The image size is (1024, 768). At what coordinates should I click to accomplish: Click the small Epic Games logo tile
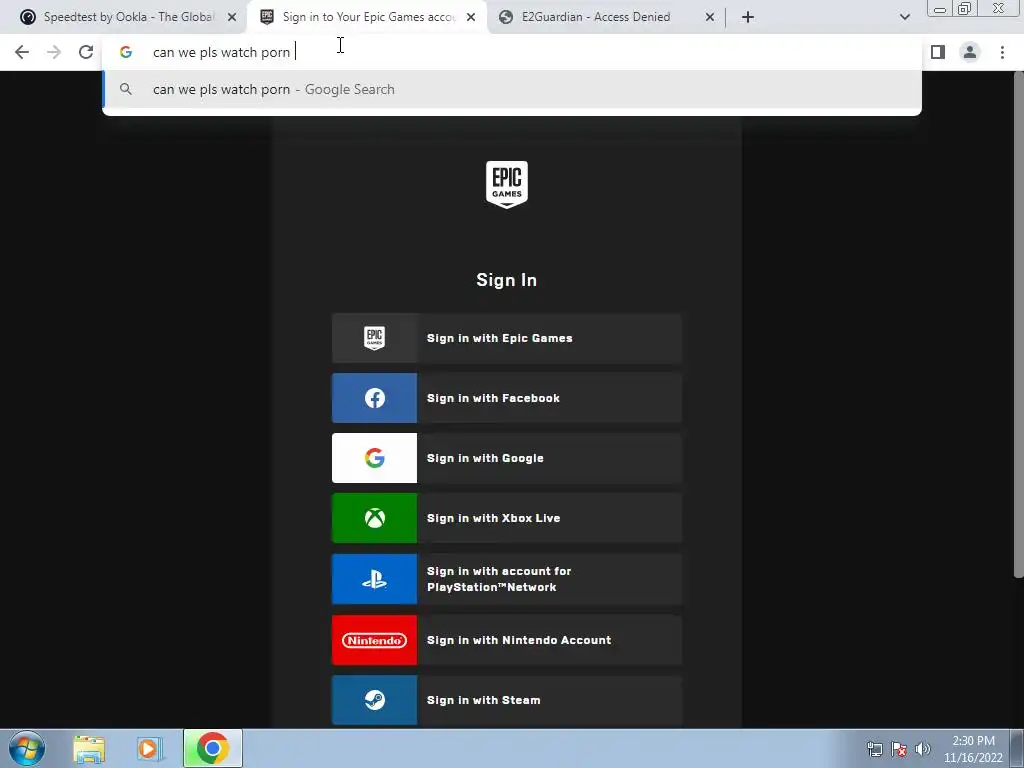point(374,338)
